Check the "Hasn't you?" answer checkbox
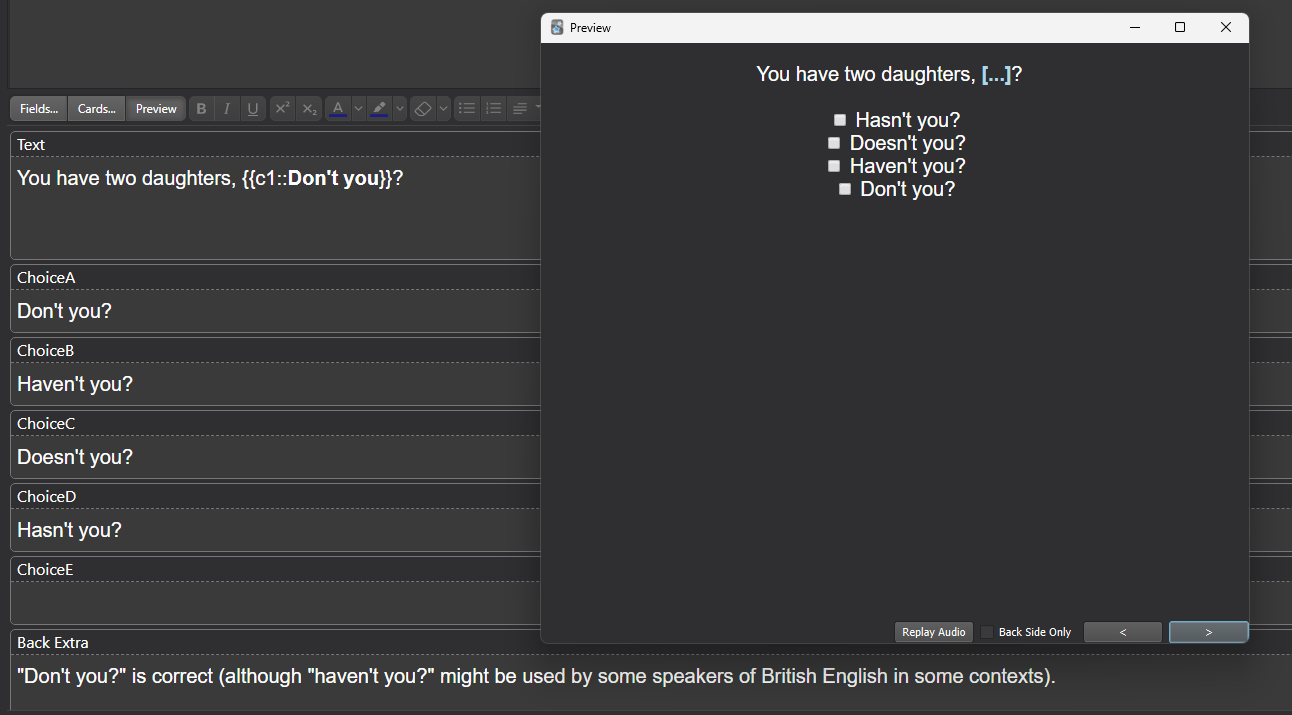This screenshot has width=1292, height=715. (840, 120)
